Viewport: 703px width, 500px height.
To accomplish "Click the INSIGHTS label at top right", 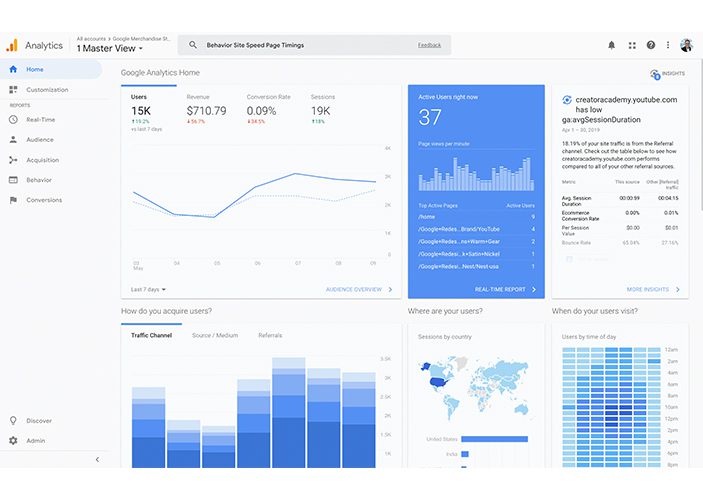I will coord(673,74).
